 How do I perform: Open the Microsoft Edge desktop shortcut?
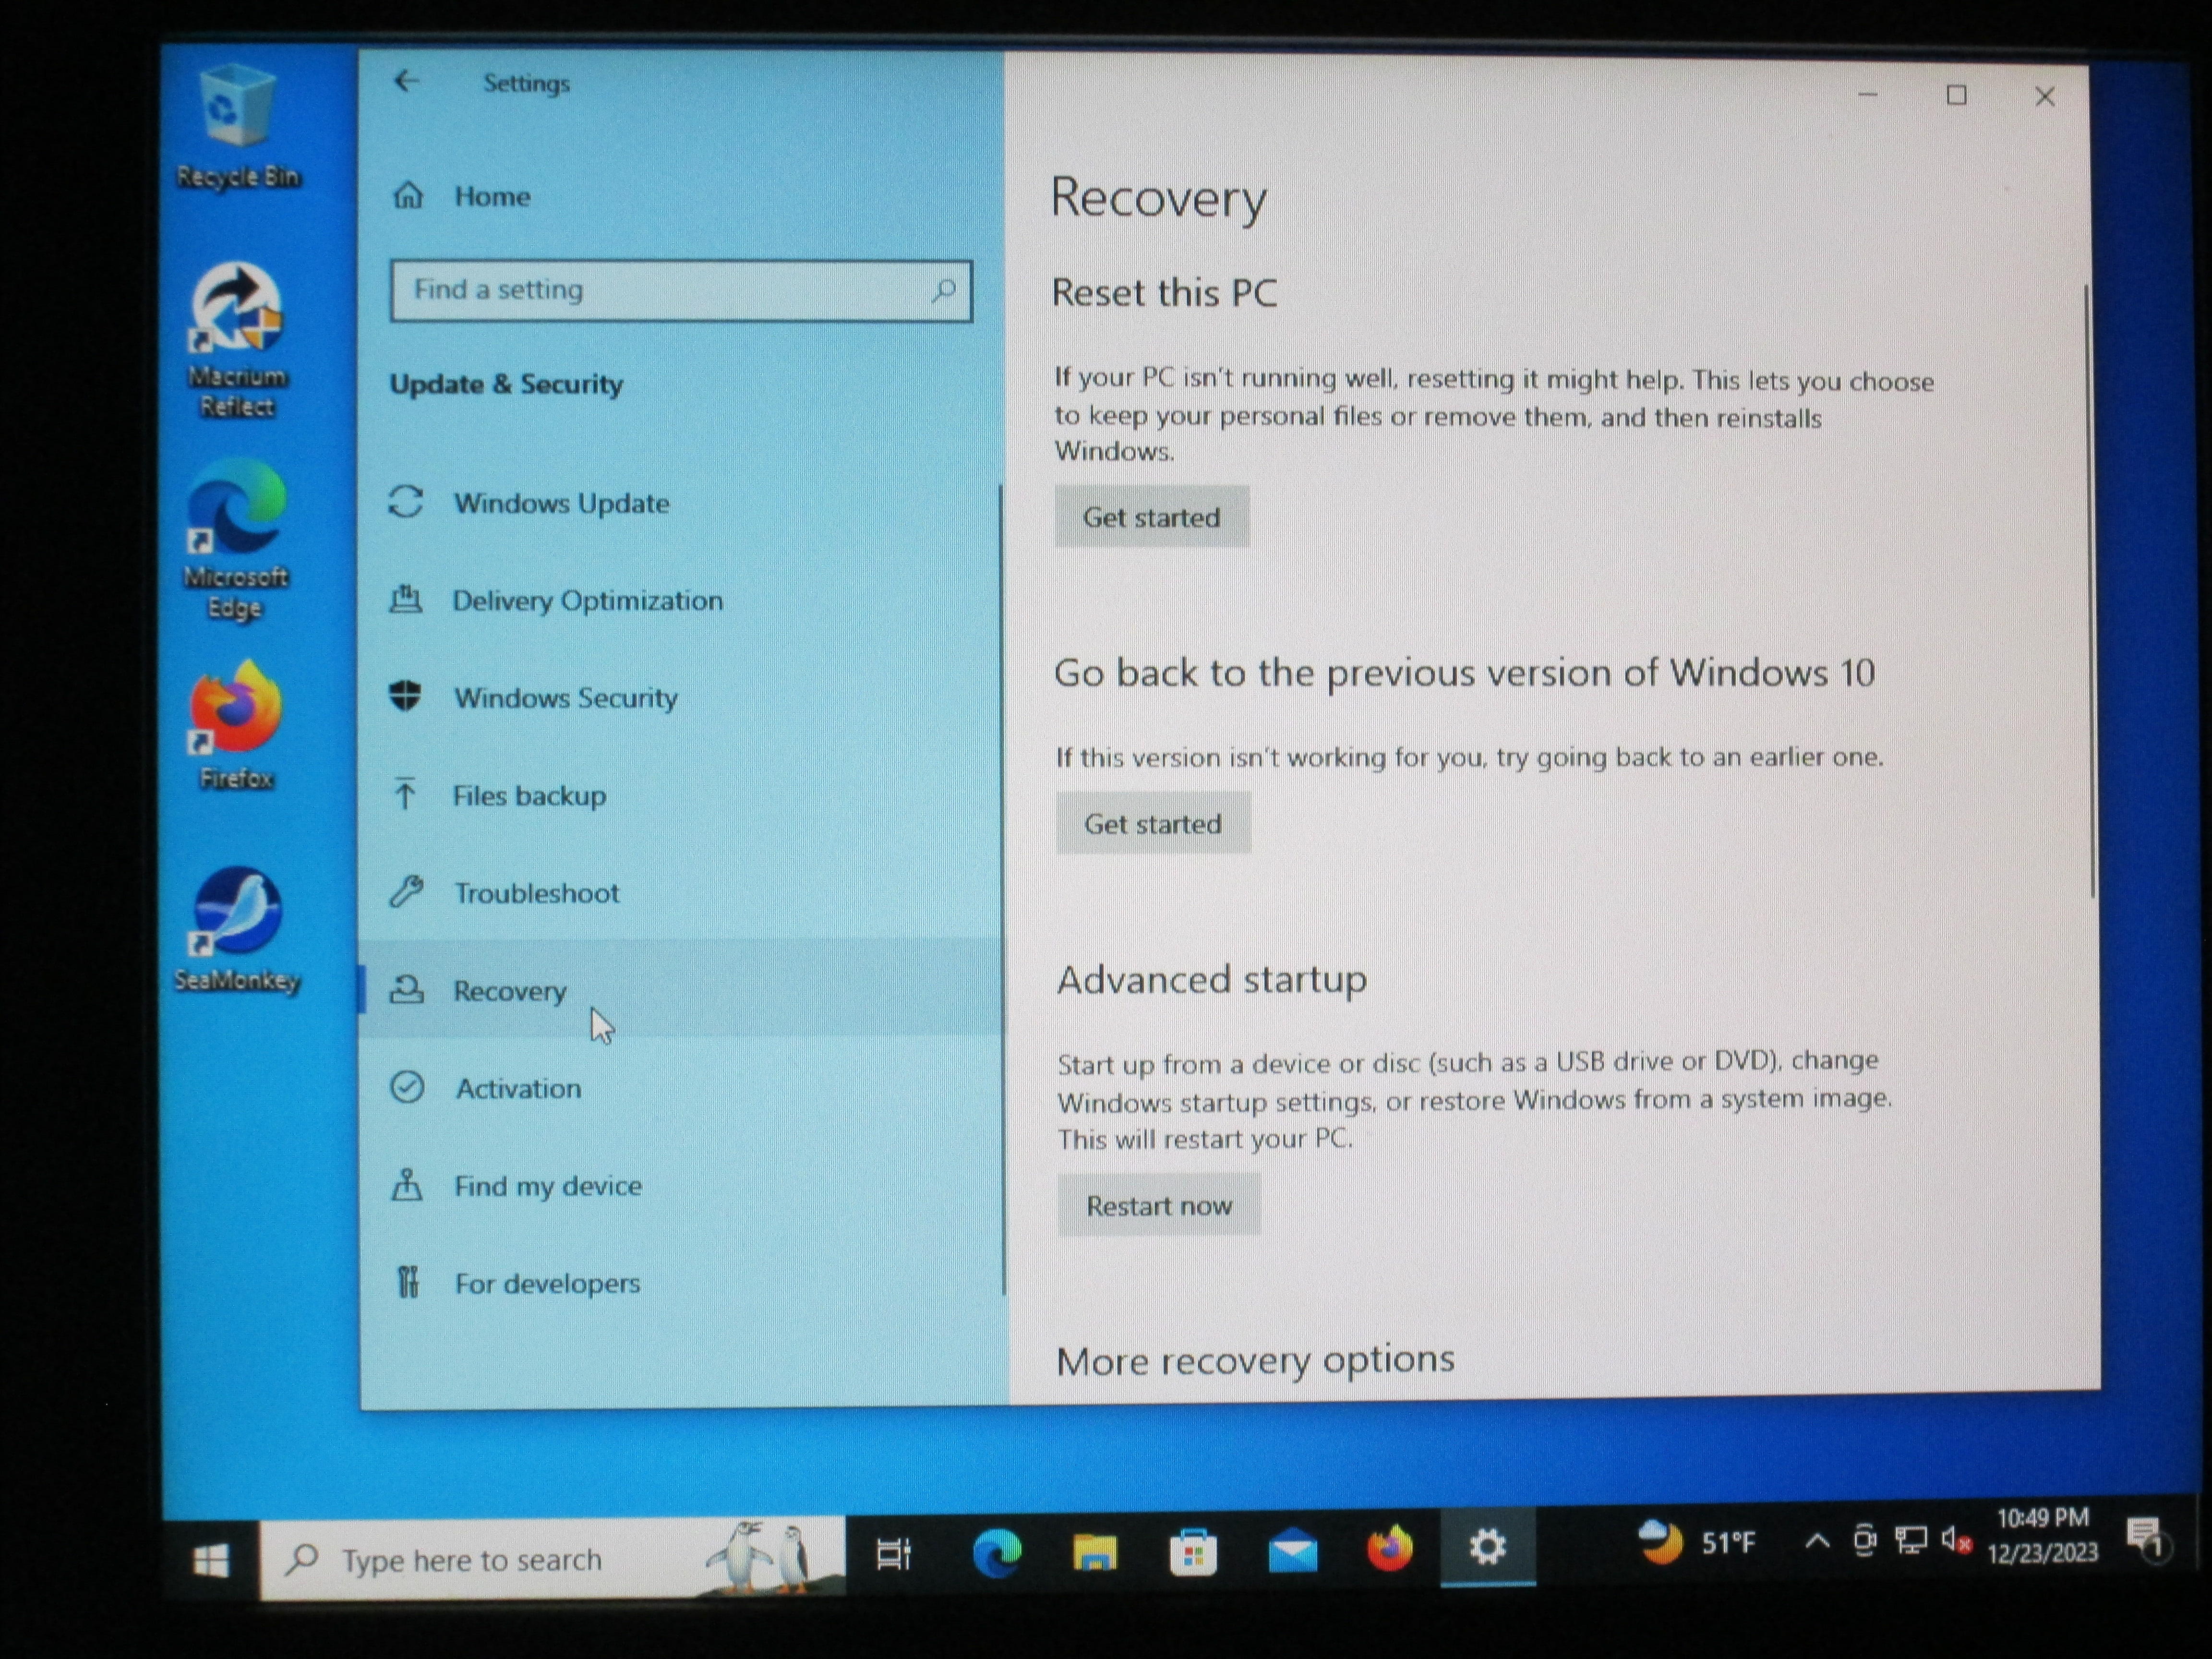coord(236,540)
